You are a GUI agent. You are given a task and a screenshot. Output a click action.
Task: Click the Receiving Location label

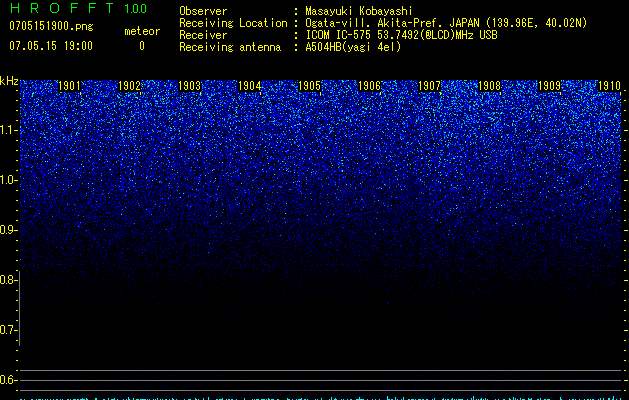click(233, 23)
